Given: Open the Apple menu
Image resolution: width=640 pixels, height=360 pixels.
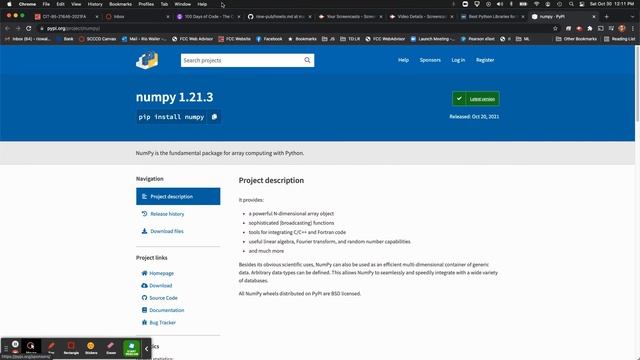Looking at the screenshot, I should coord(9,4).
